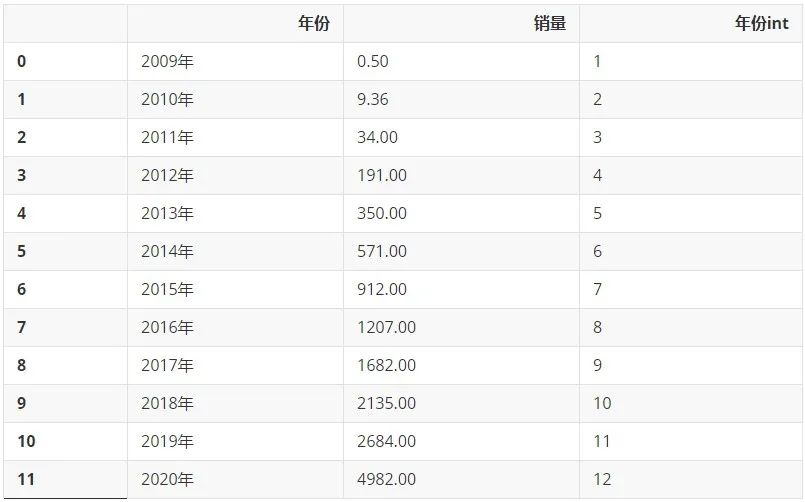Select sales value 191.00
Screen dimensions: 805x502
(381, 176)
